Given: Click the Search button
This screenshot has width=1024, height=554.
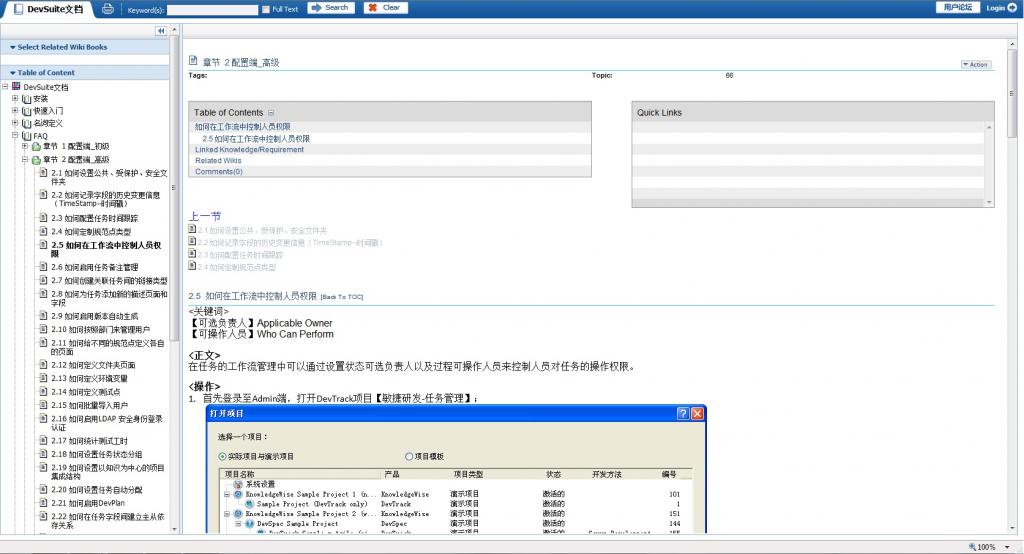Looking at the screenshot, I should 330,8.
